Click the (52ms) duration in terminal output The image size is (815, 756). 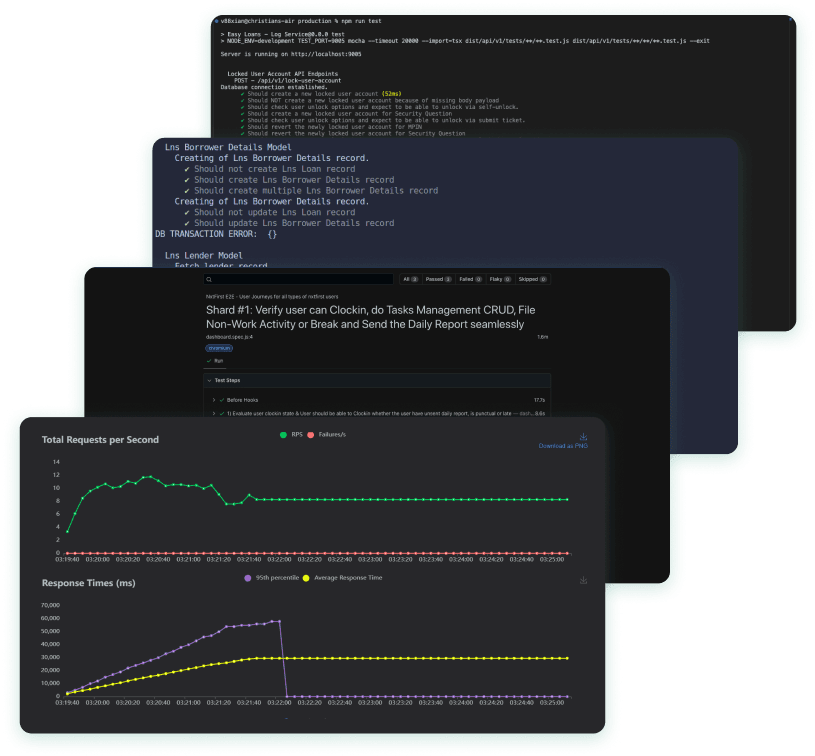[x=391, y=94]
